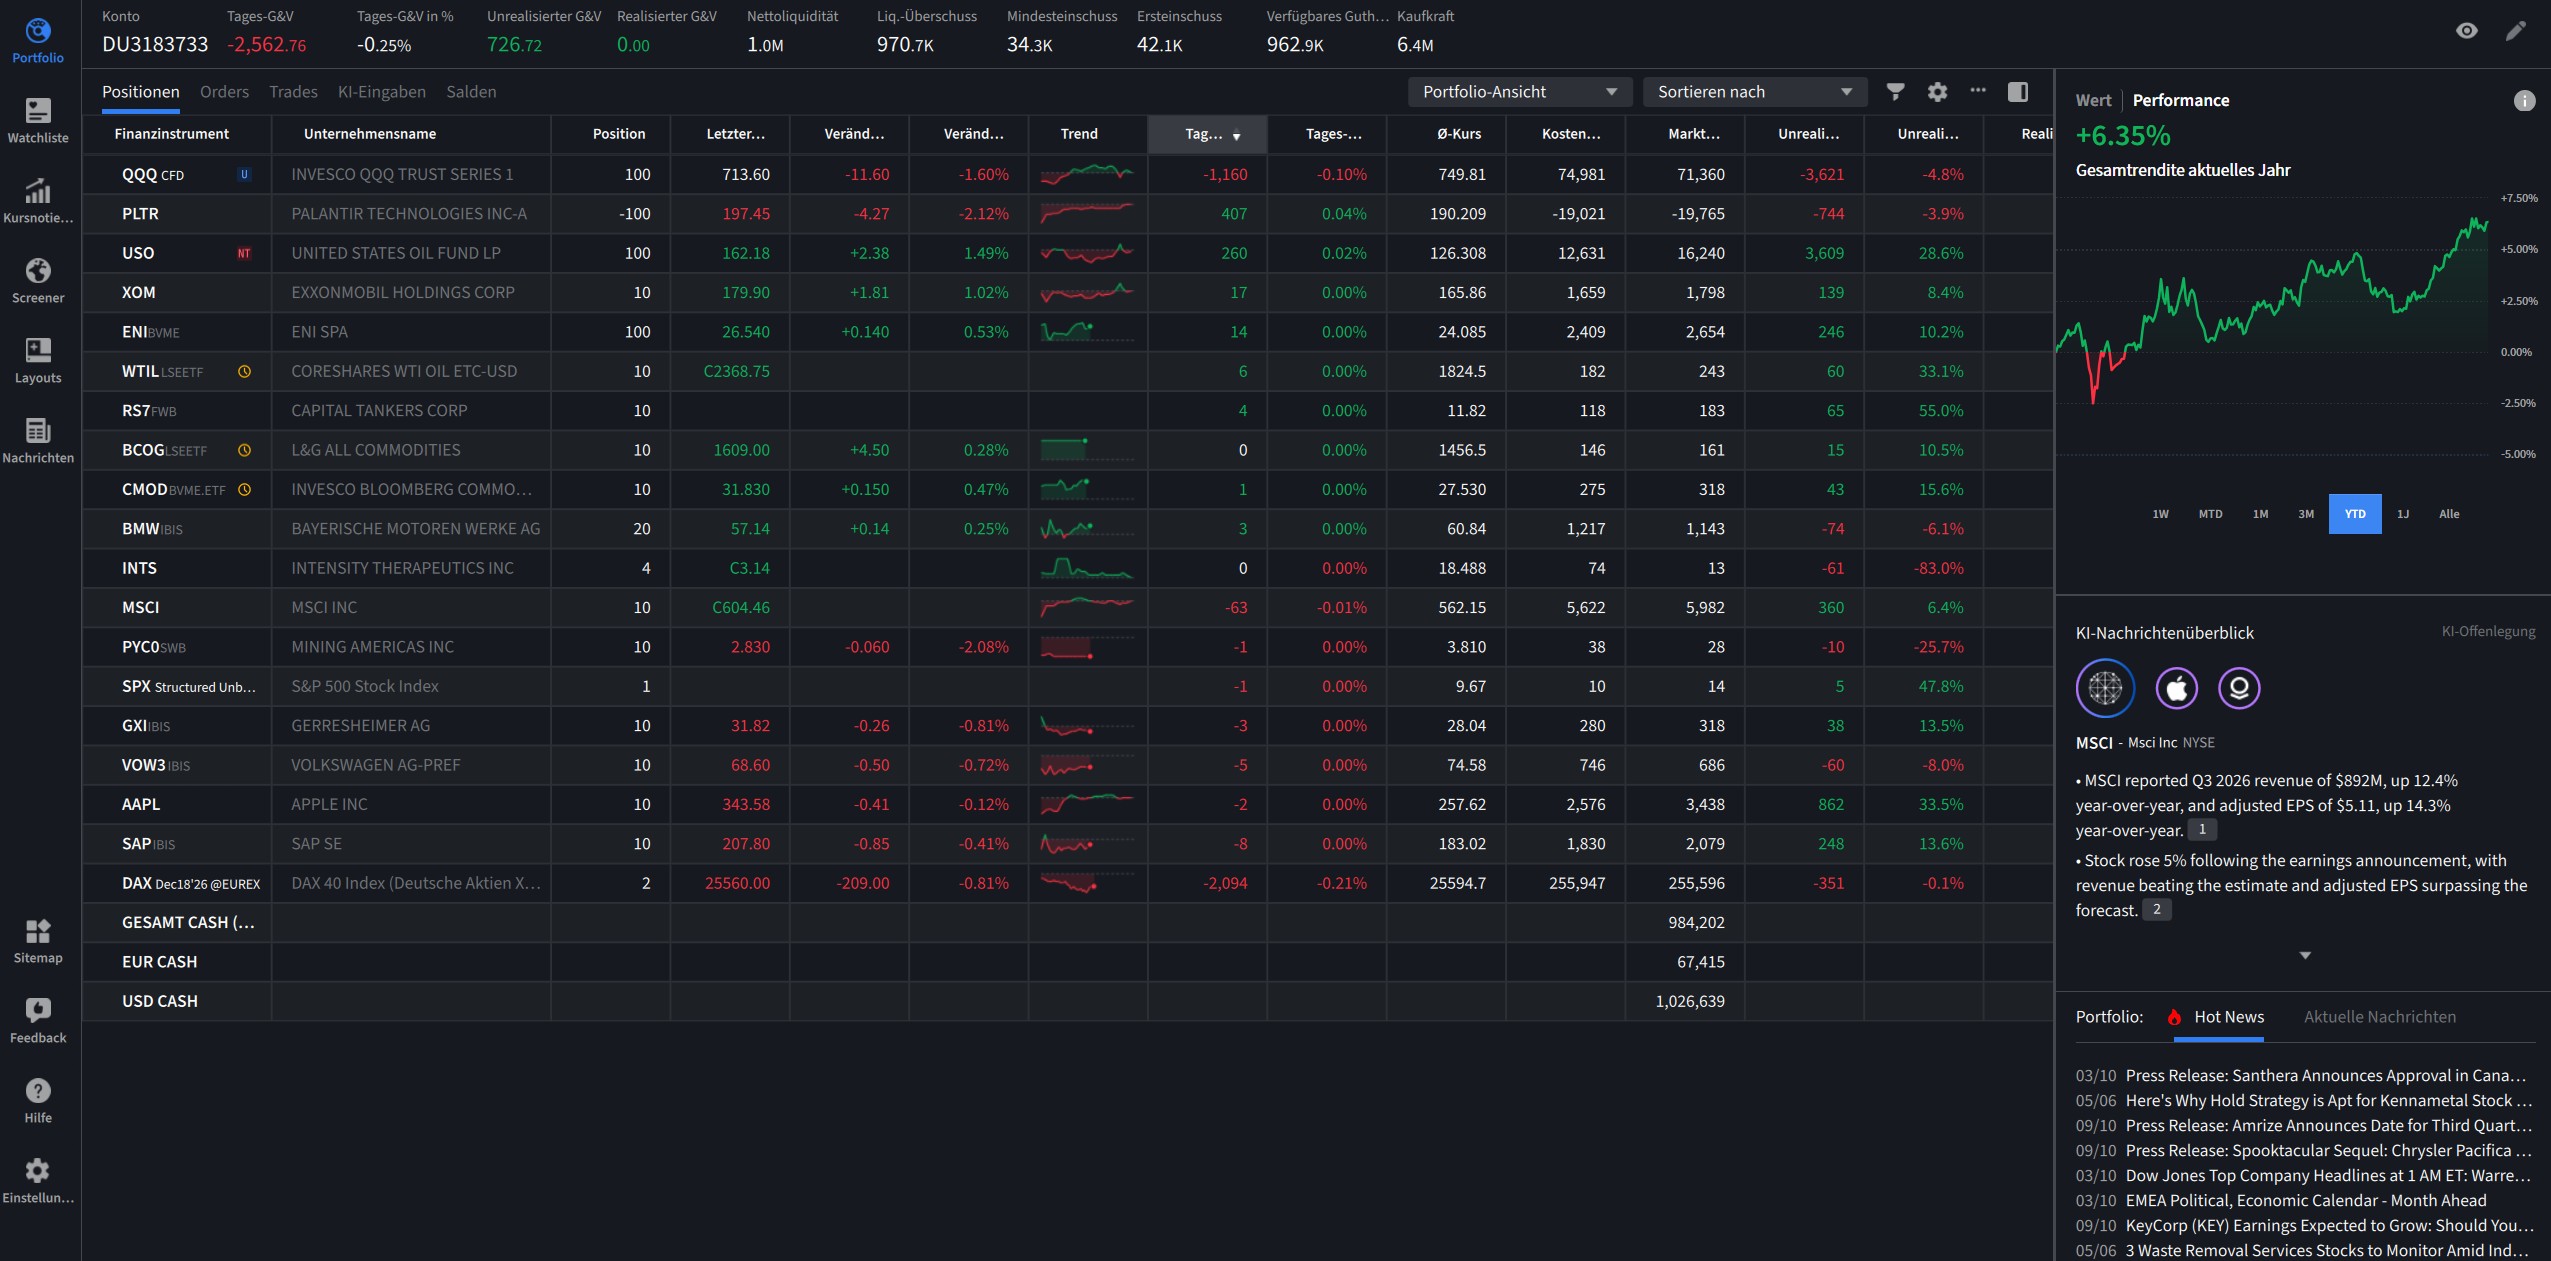Click the Tag... sorted column header
The image size is (2551, 1261).
pyautogui.click(x=1207, y=134)
